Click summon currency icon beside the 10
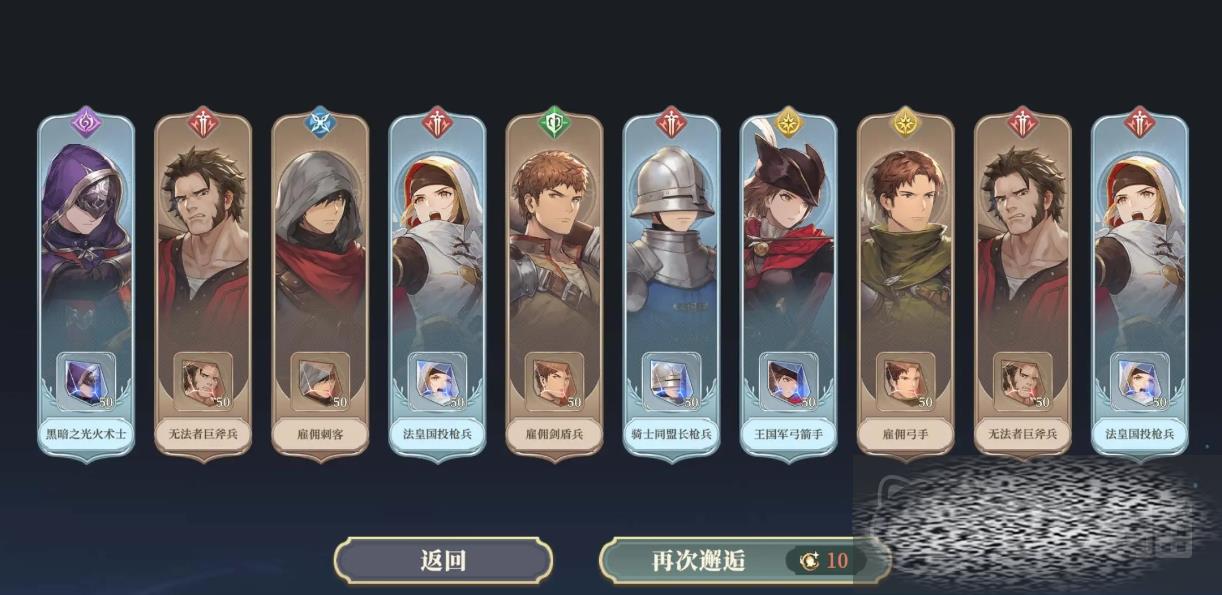1222x595 pixels. pos(809,560)
